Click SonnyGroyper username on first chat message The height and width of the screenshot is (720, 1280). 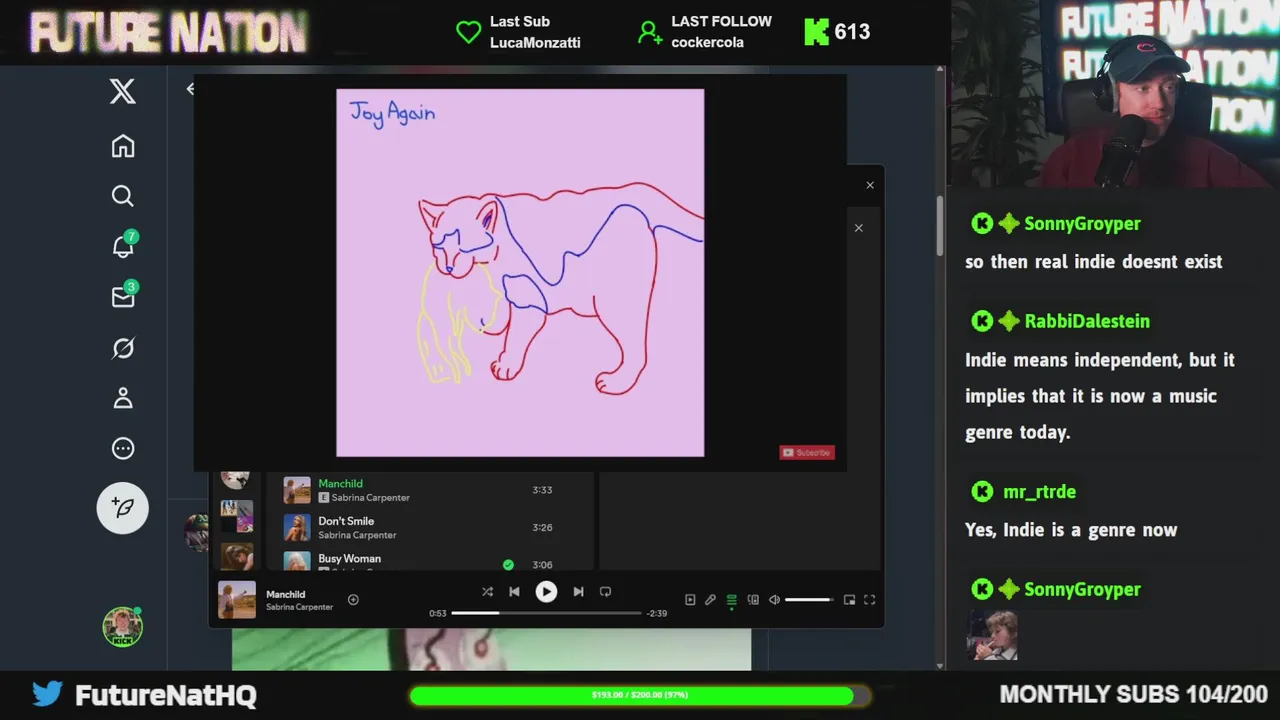[x=1082, y=224]
